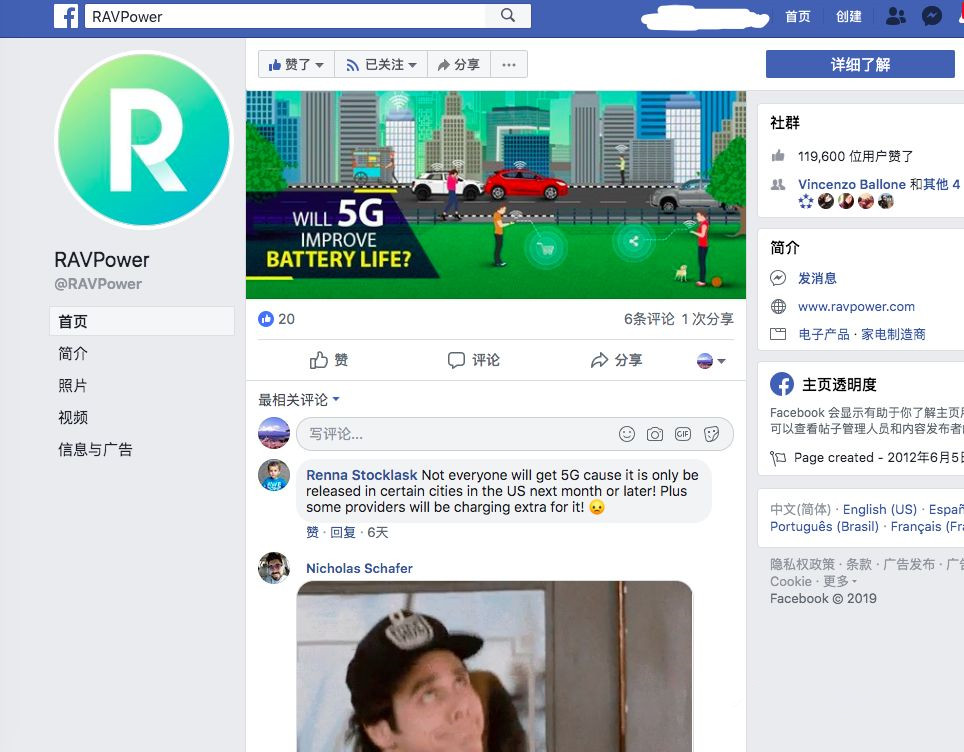Open the ... more options menu
964x752 pixels.
coord(509,63)
